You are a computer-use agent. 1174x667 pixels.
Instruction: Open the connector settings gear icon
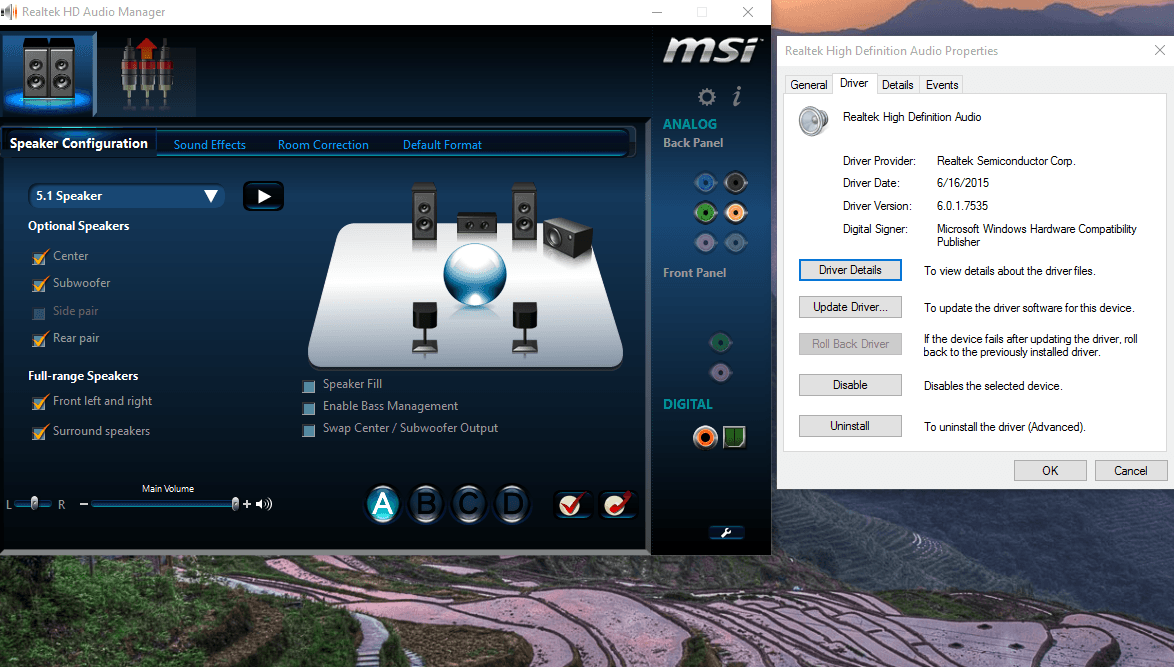706,97
